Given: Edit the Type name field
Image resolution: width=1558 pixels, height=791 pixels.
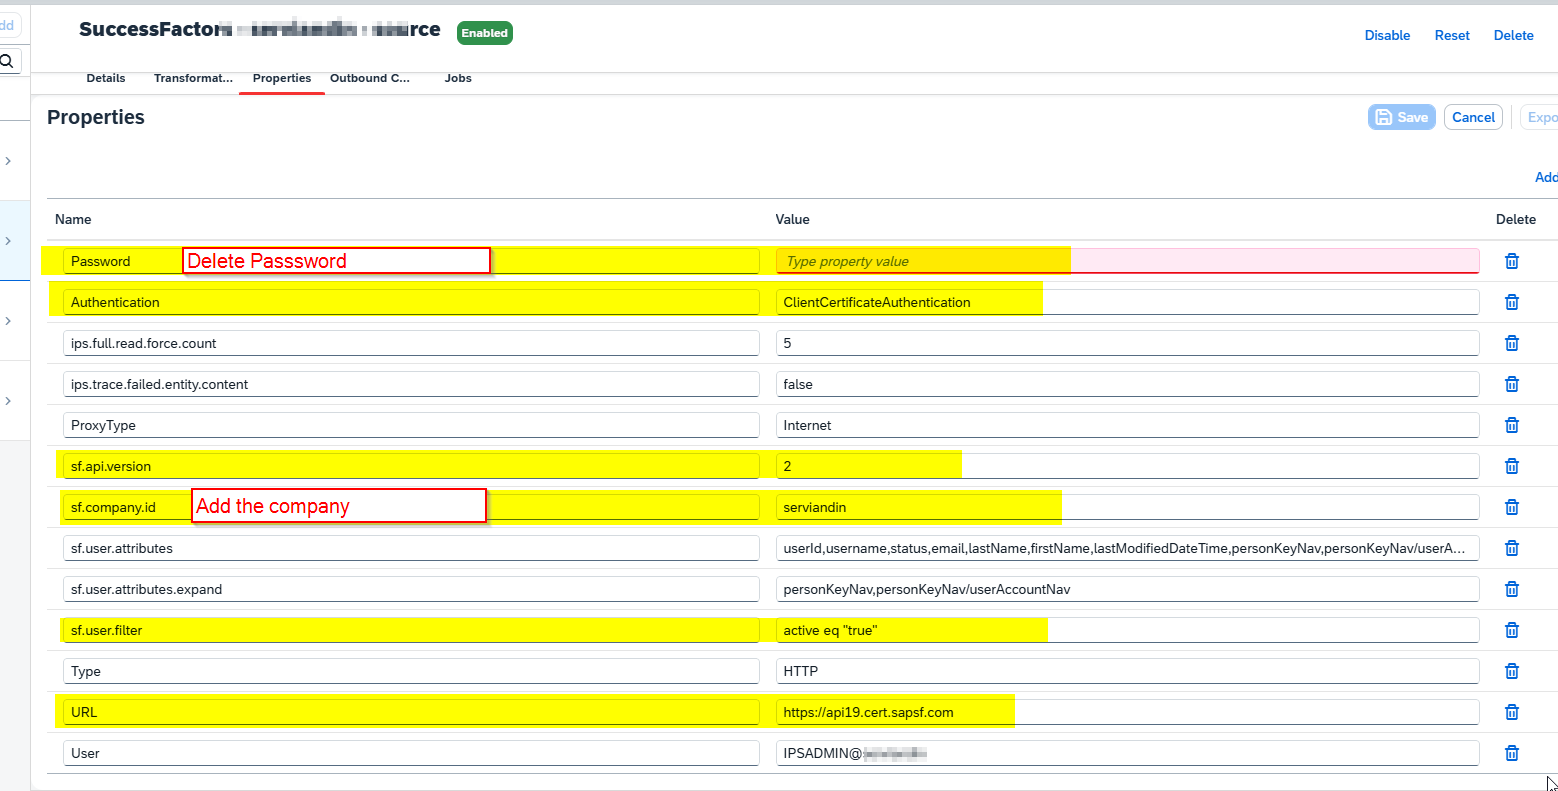Looking at the screenshot, I should pos(411,671).
